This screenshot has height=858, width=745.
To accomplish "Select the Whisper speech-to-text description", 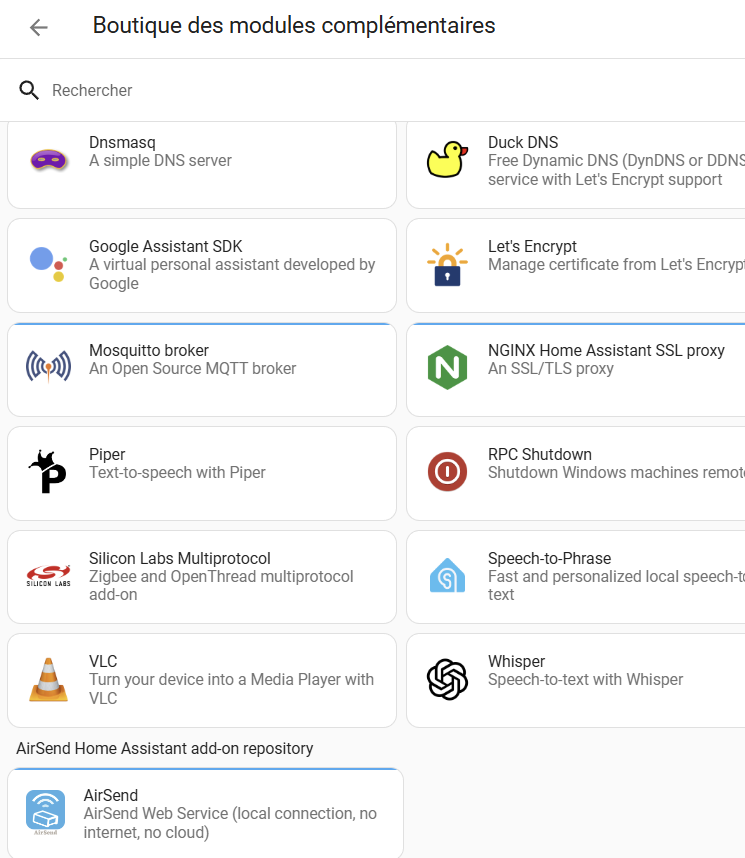I will [585, 680].
